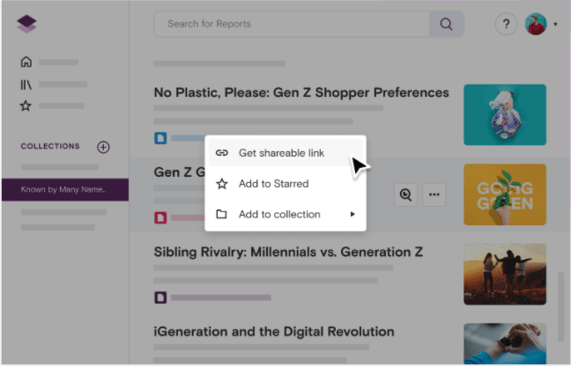The image size is (571, 366).
Task: Add a new collection with plus icon
Action: [103, 147]
